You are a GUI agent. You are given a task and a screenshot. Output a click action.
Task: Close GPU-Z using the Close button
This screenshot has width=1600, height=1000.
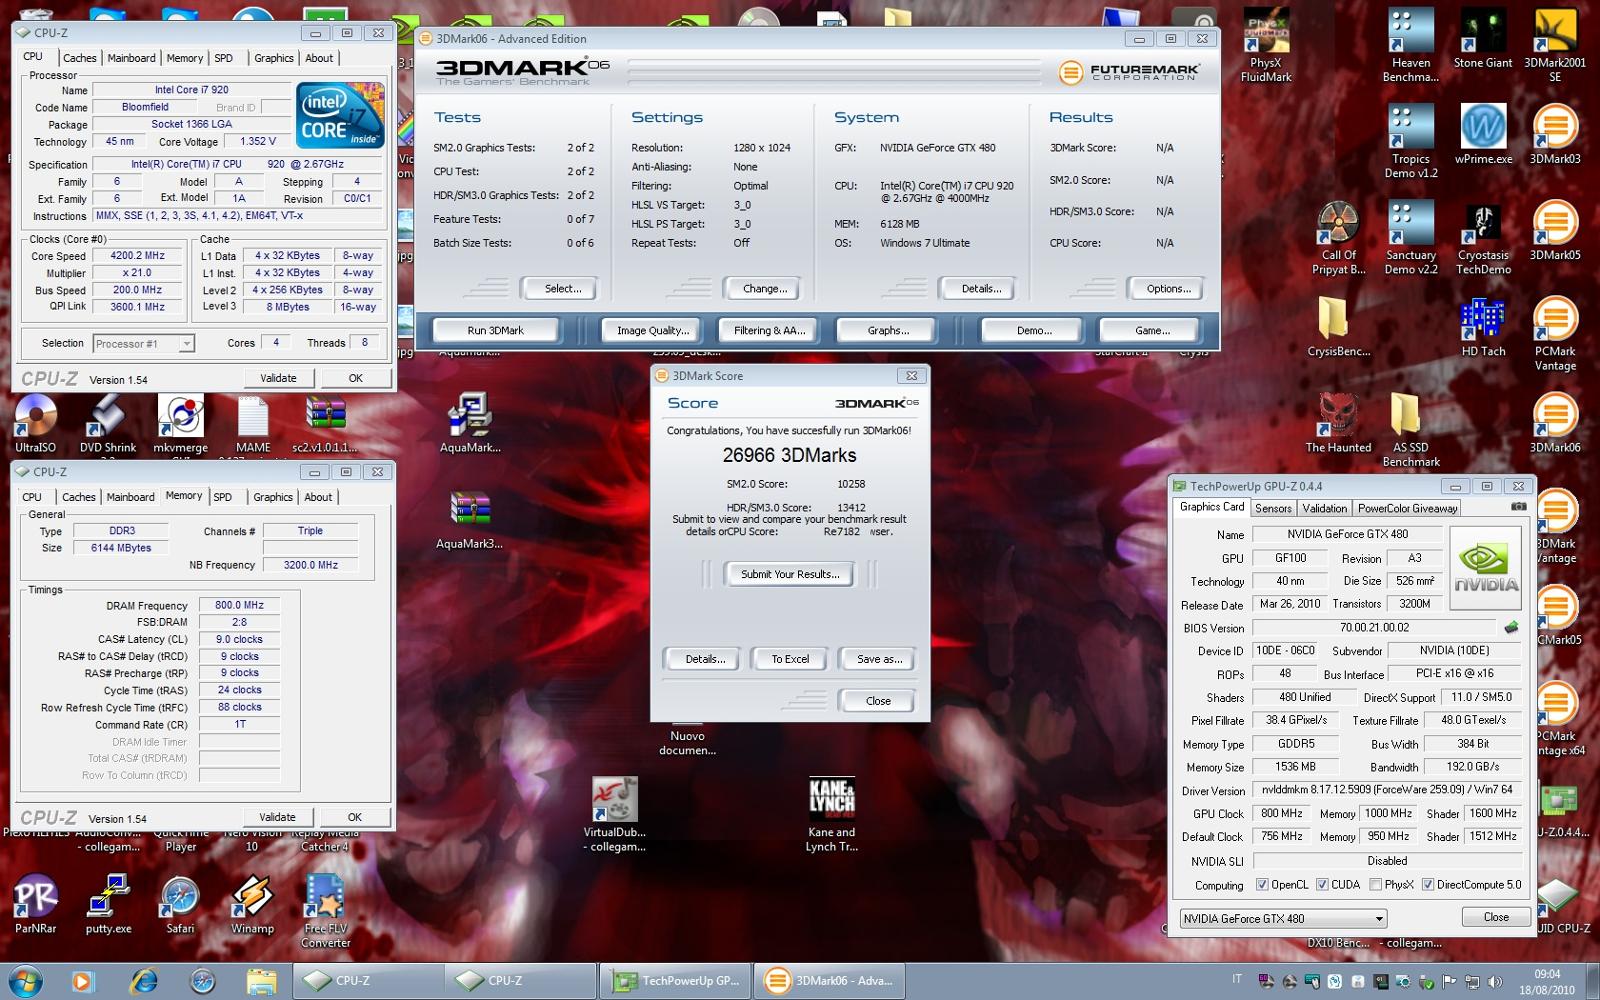[1496, 917]
